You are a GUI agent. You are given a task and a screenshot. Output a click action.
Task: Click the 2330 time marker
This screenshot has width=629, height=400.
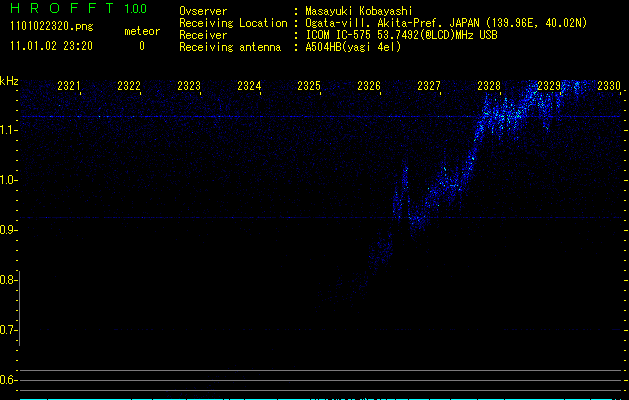click(609, 85)
